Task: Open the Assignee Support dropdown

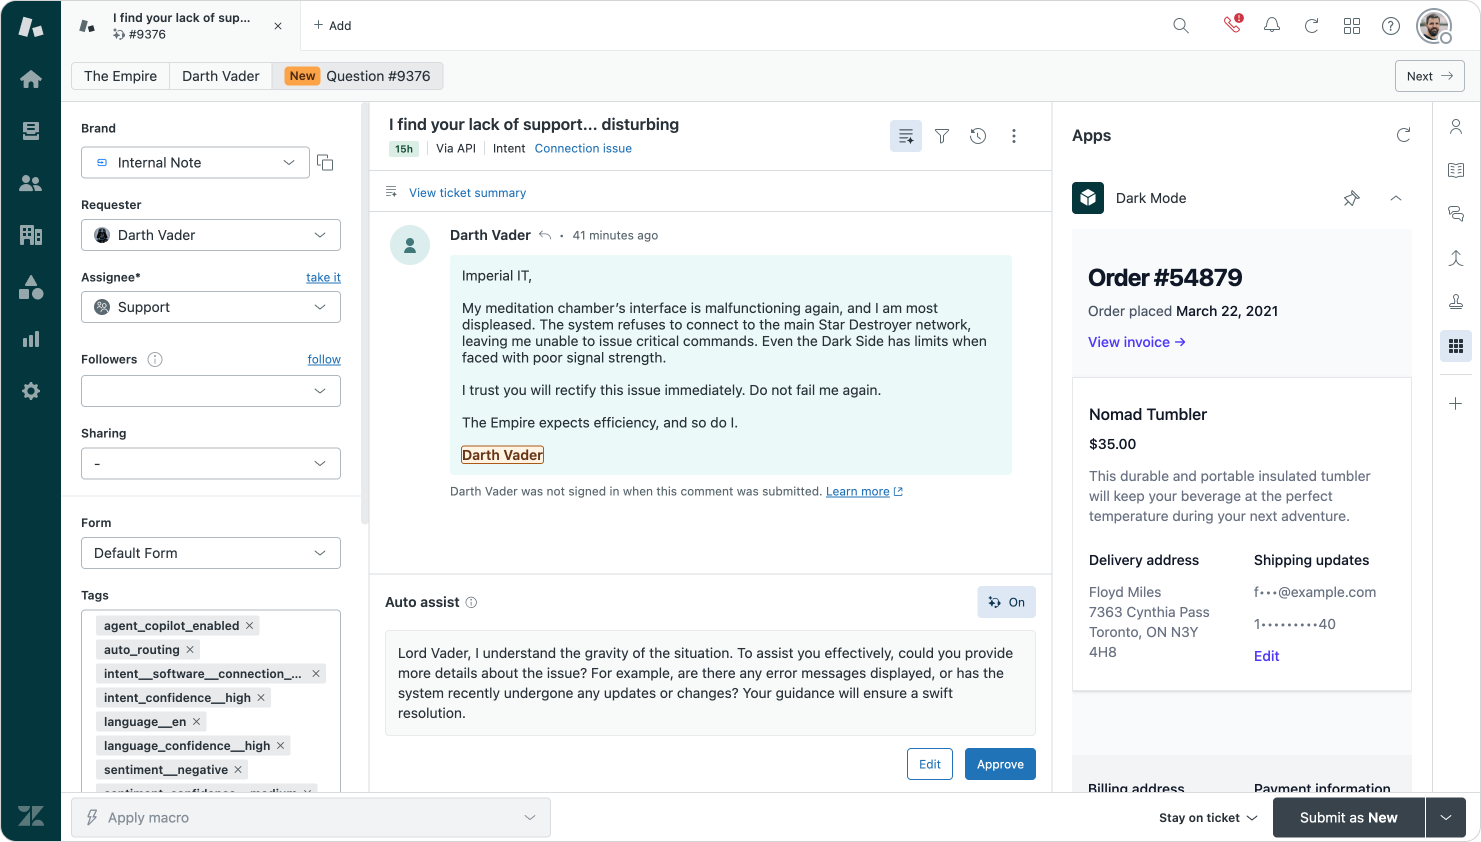Action: tap(211, 307)
